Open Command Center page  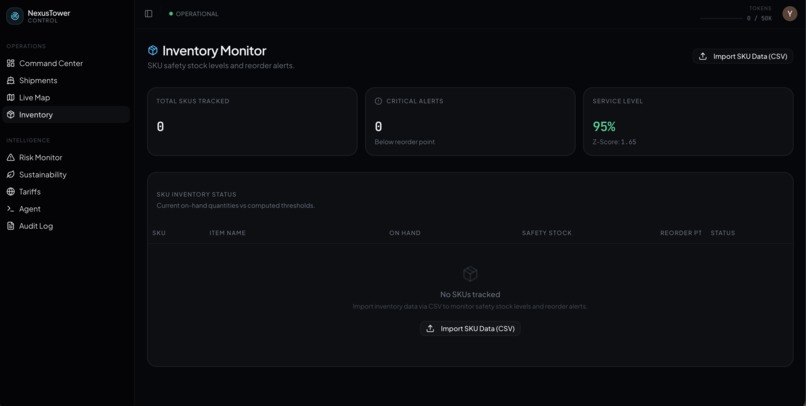66,63
